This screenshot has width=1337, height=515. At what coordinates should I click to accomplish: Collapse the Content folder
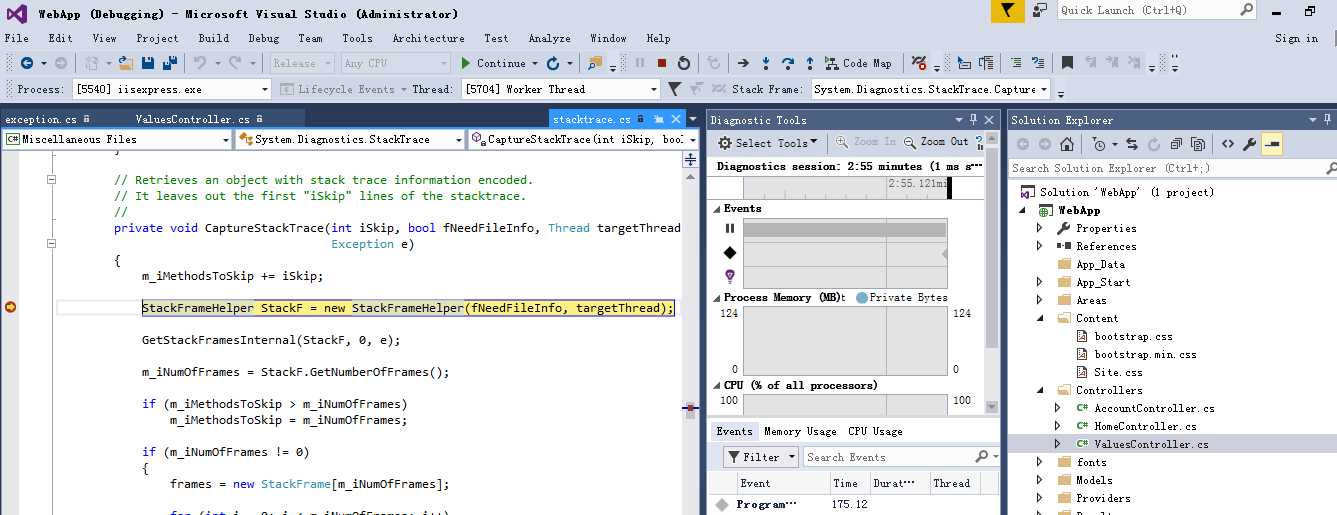pos(1040,318)
